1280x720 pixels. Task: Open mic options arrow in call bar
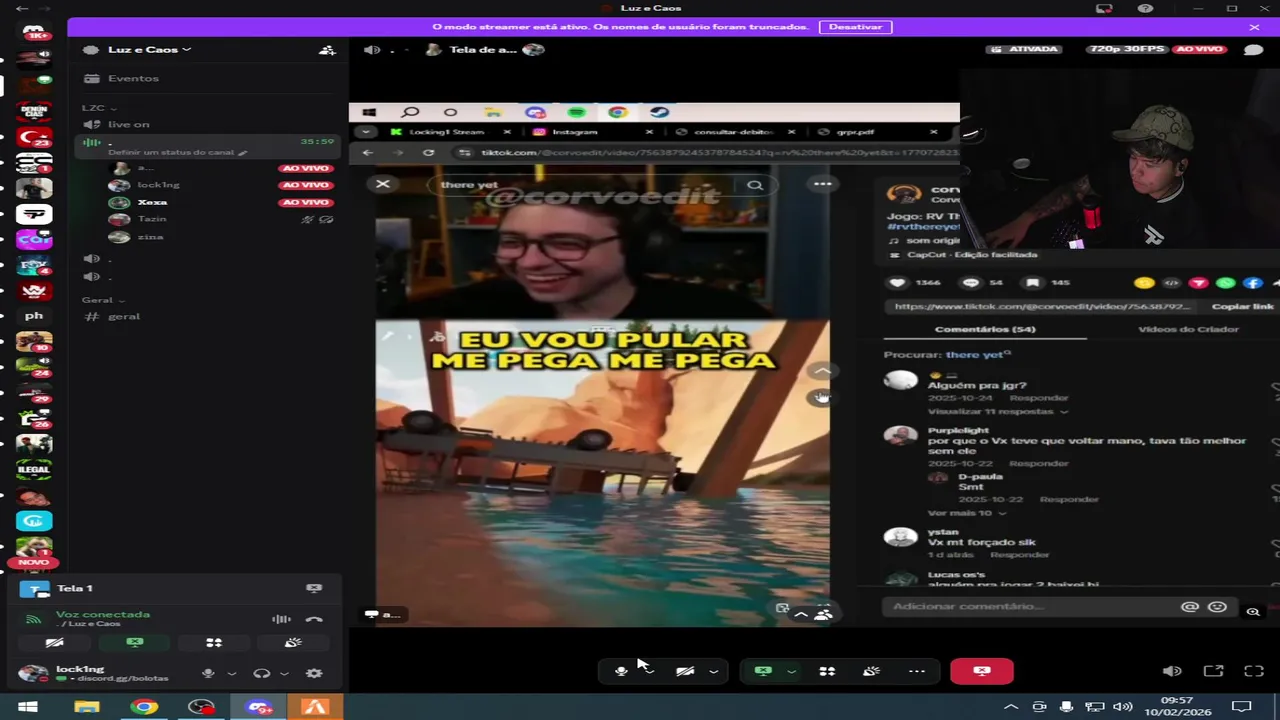point(651,671)
